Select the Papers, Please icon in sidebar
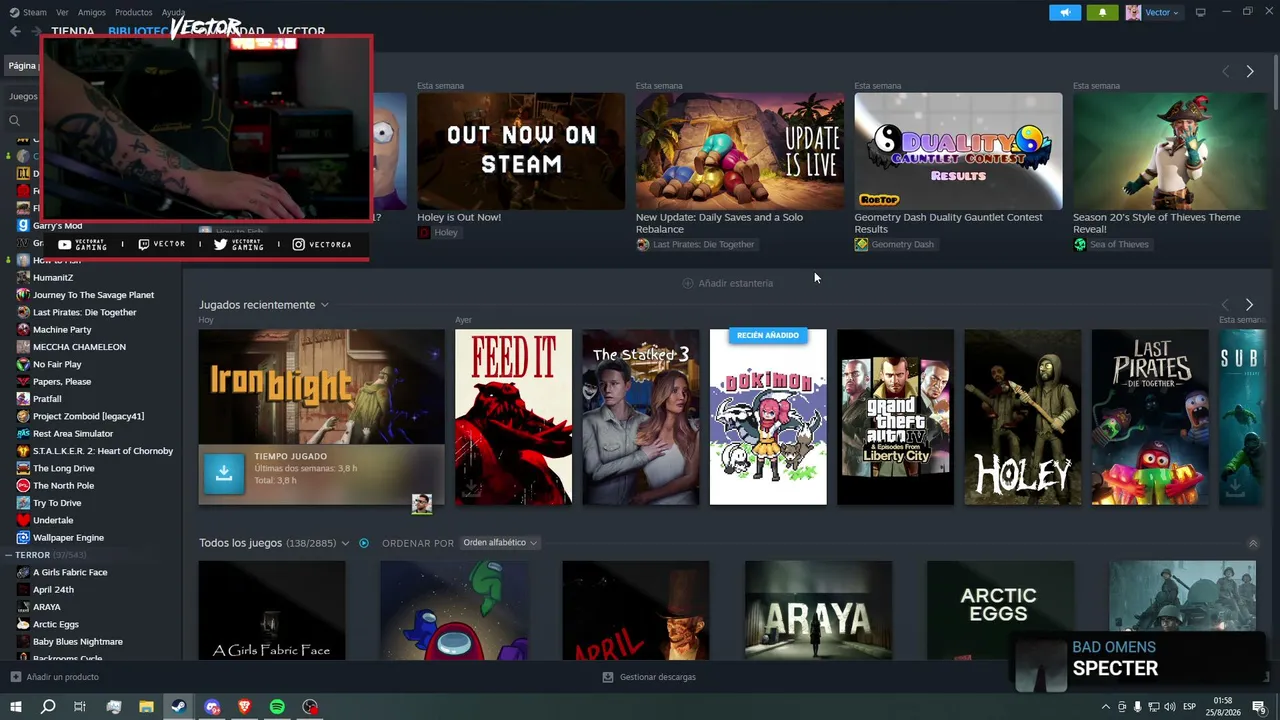This screenshot has width=1280, height=720. pos(23,381)
